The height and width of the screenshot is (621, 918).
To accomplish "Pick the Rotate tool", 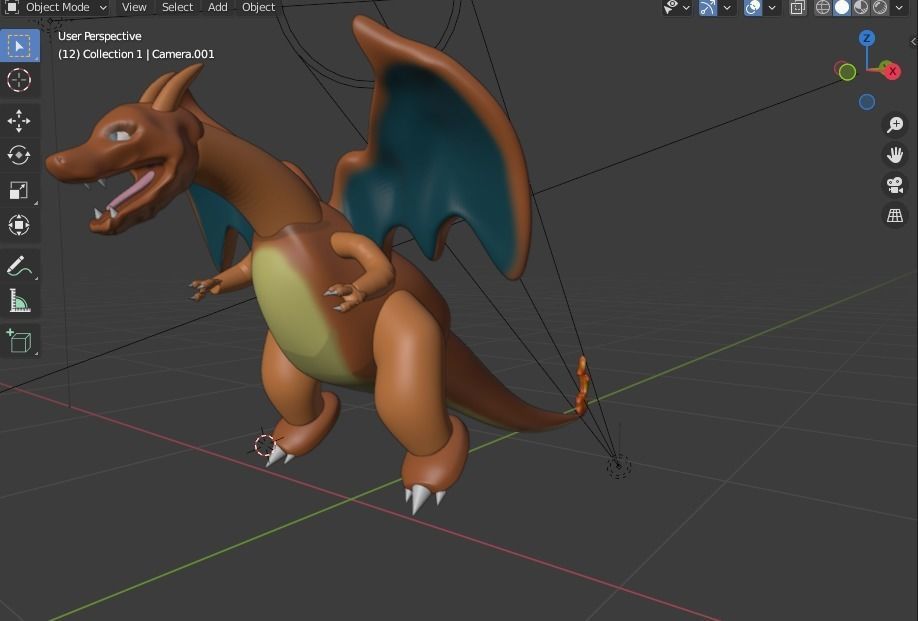I will coord(19,155).
